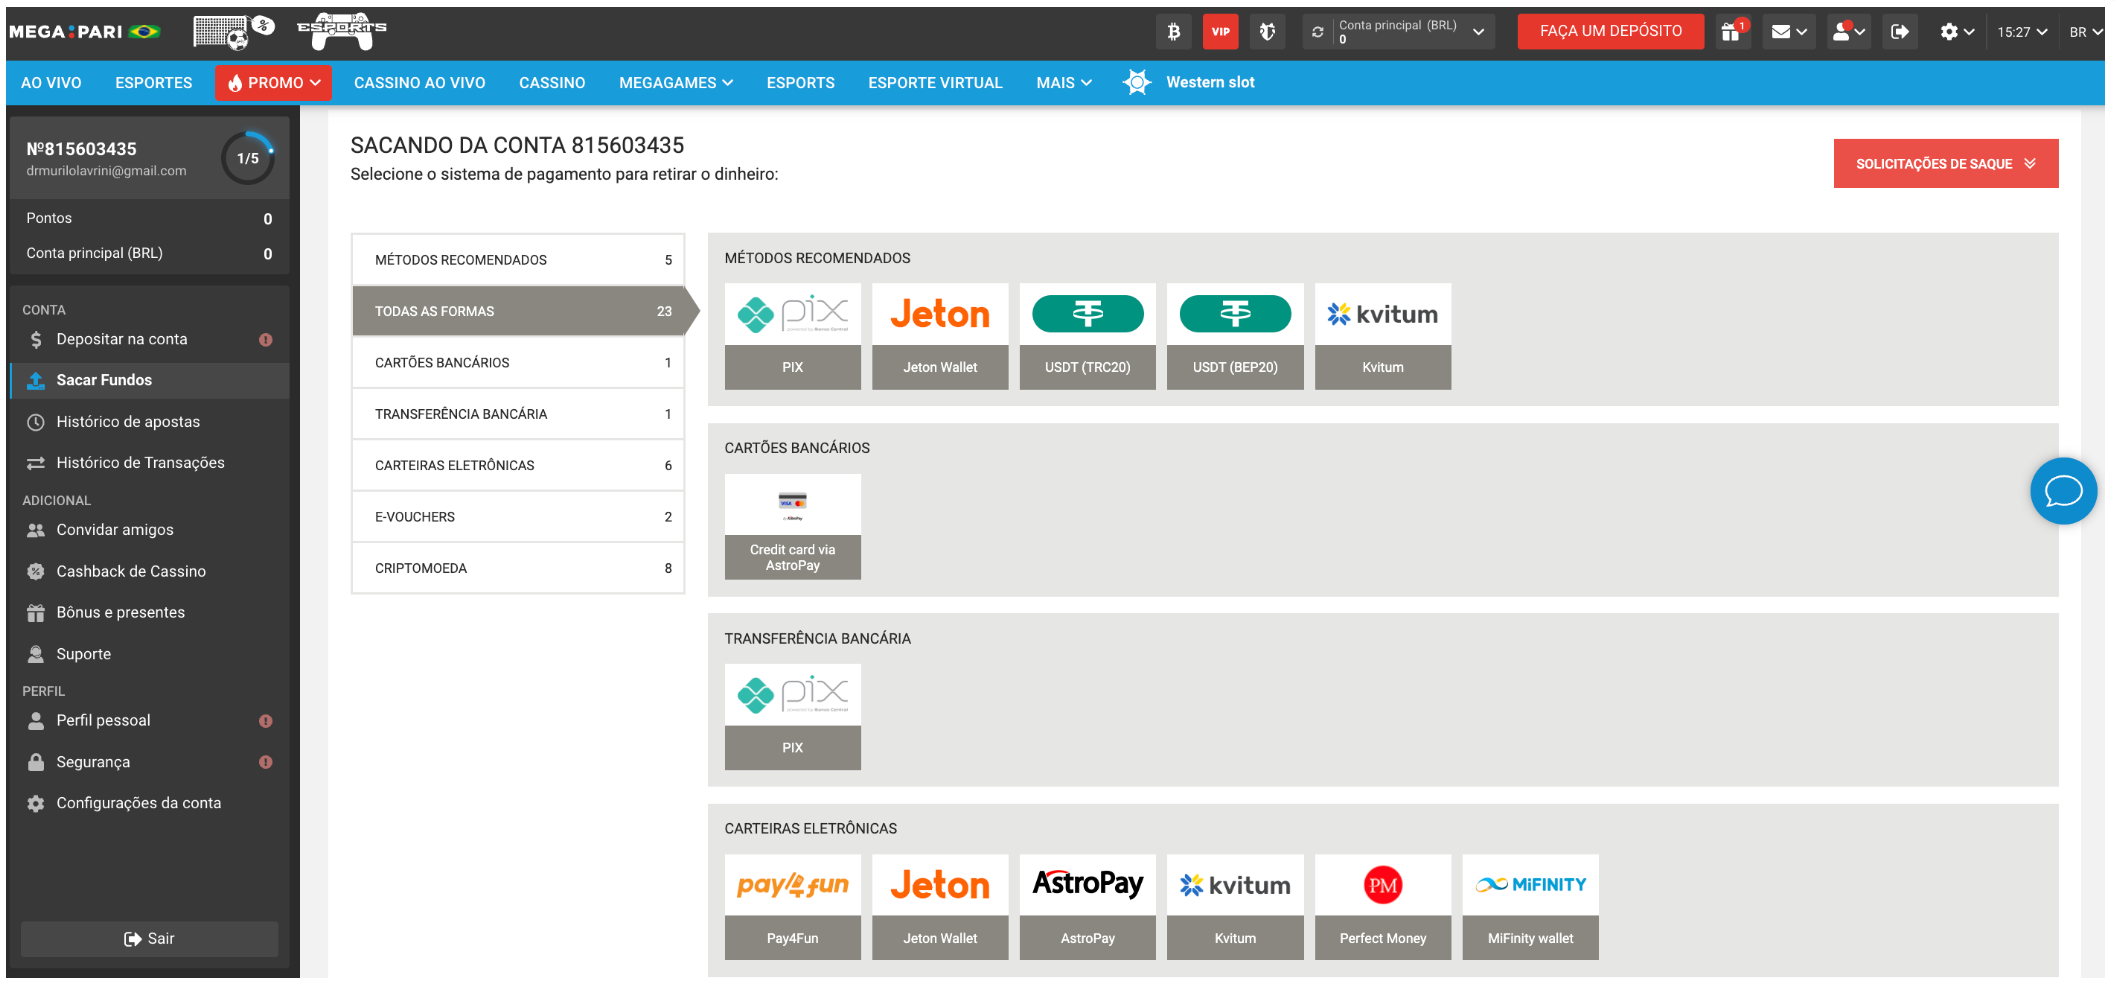Open the gift box bonuses icon
The height and width of the screenshot is (982, 2114).
[x=1732, y=32]
